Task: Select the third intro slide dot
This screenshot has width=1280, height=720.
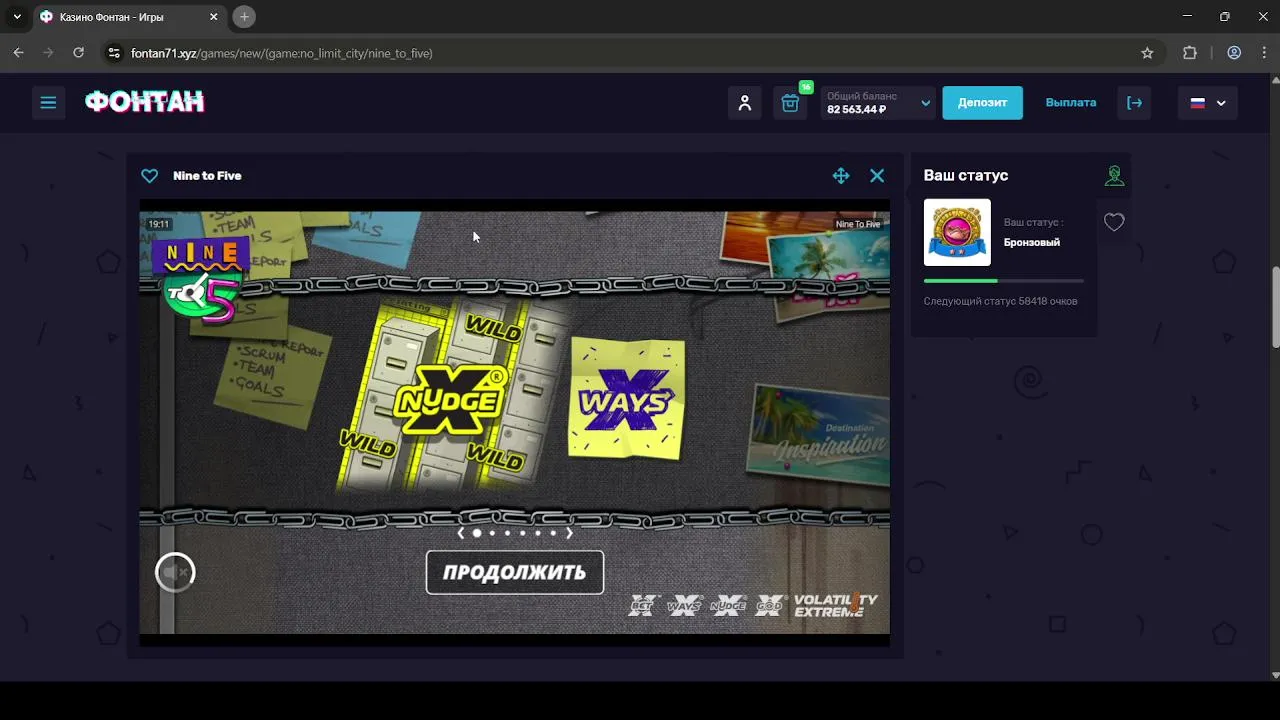Action: pyautogui.click(x=507, y=533)
